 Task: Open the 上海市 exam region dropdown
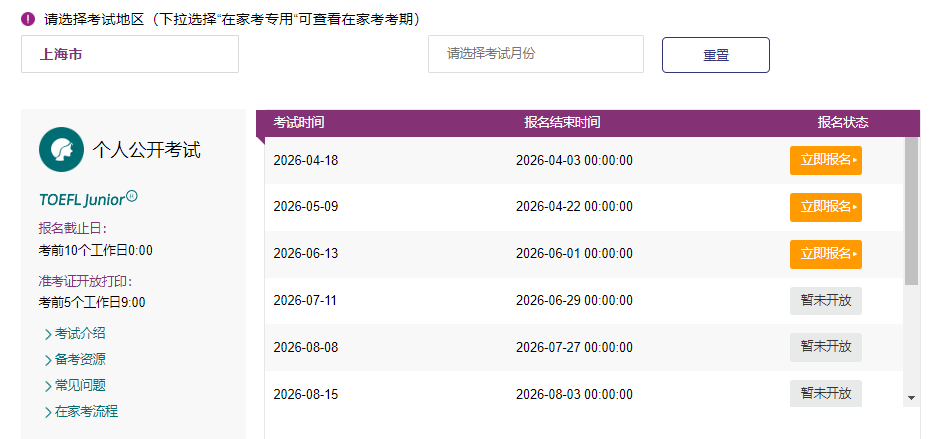coord(130,54)
